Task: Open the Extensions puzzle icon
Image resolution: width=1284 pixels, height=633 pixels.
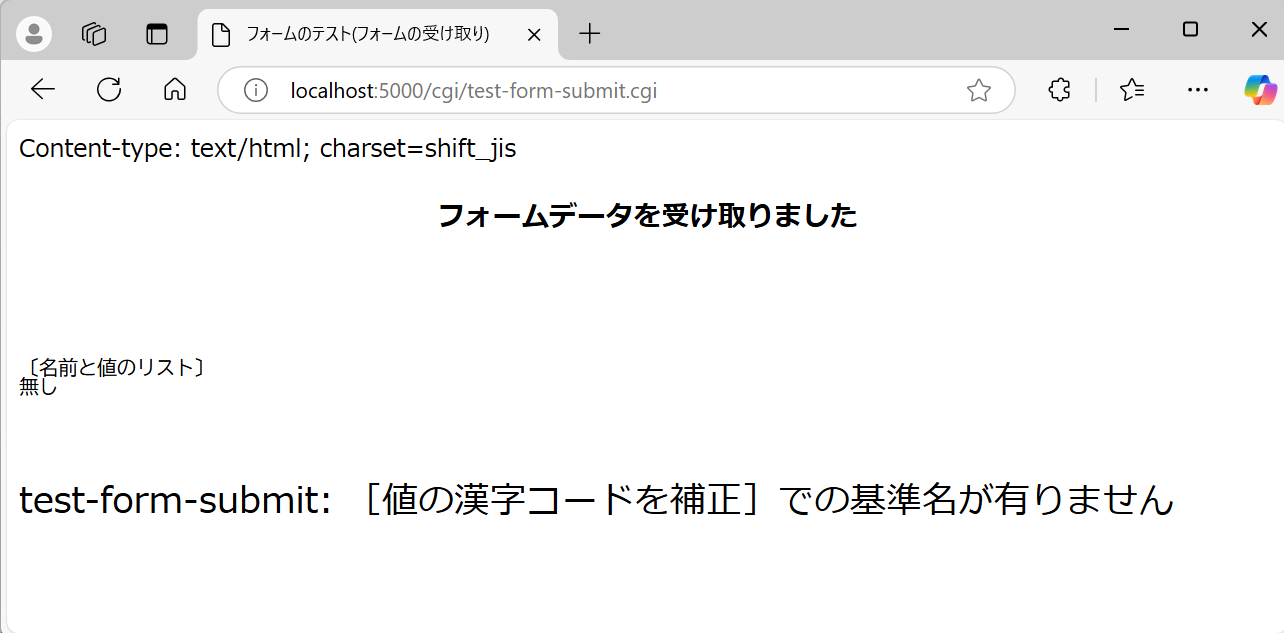Action: (x=1059, y=90)
